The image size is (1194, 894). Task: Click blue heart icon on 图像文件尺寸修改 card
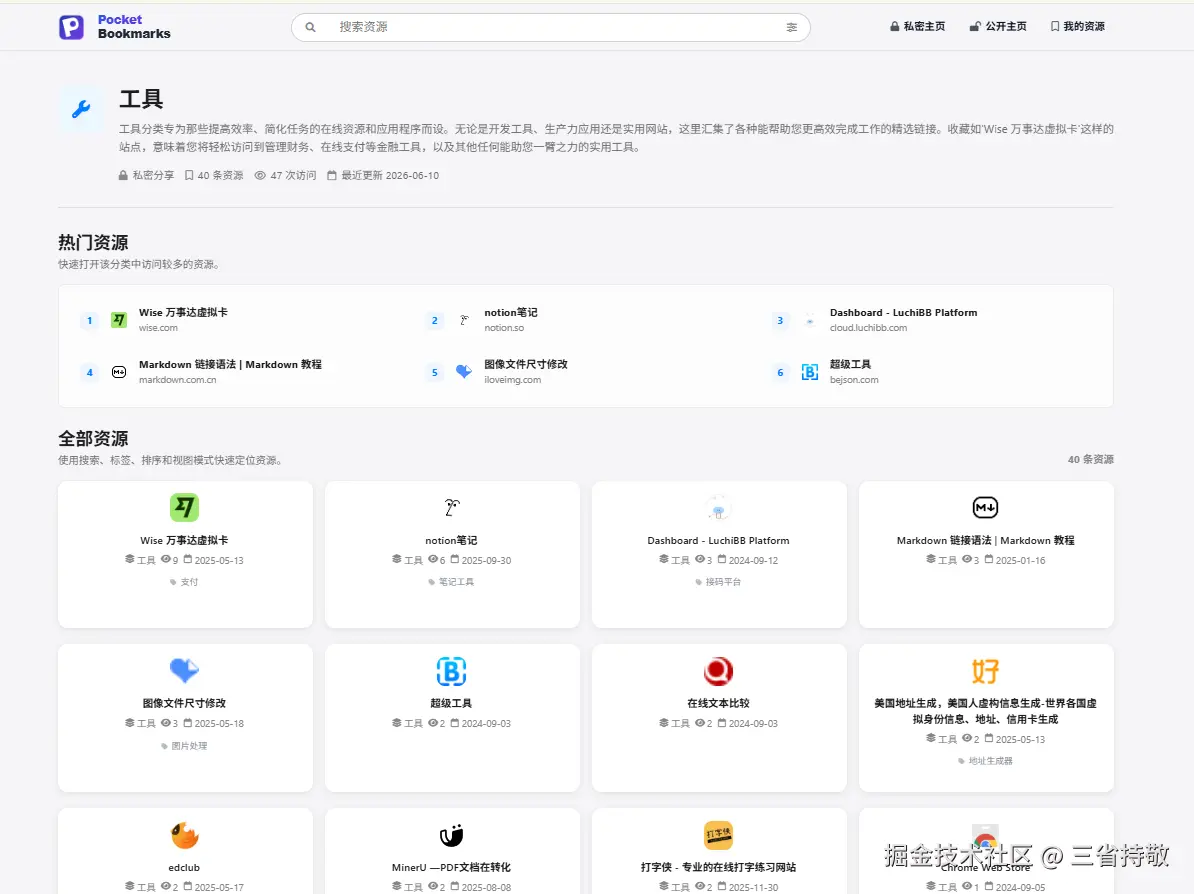184,670
